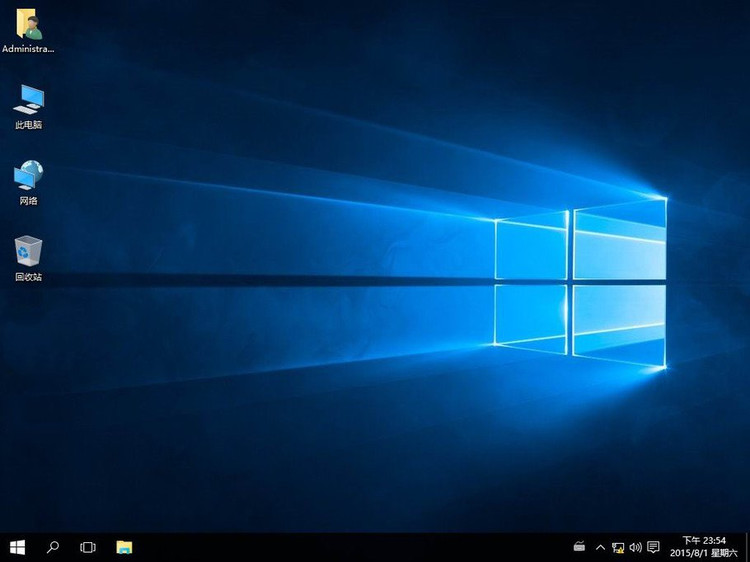Open taskbar search magnifier
The width and height of the screenshot is (750, 562).
click(x=53, y=547)
